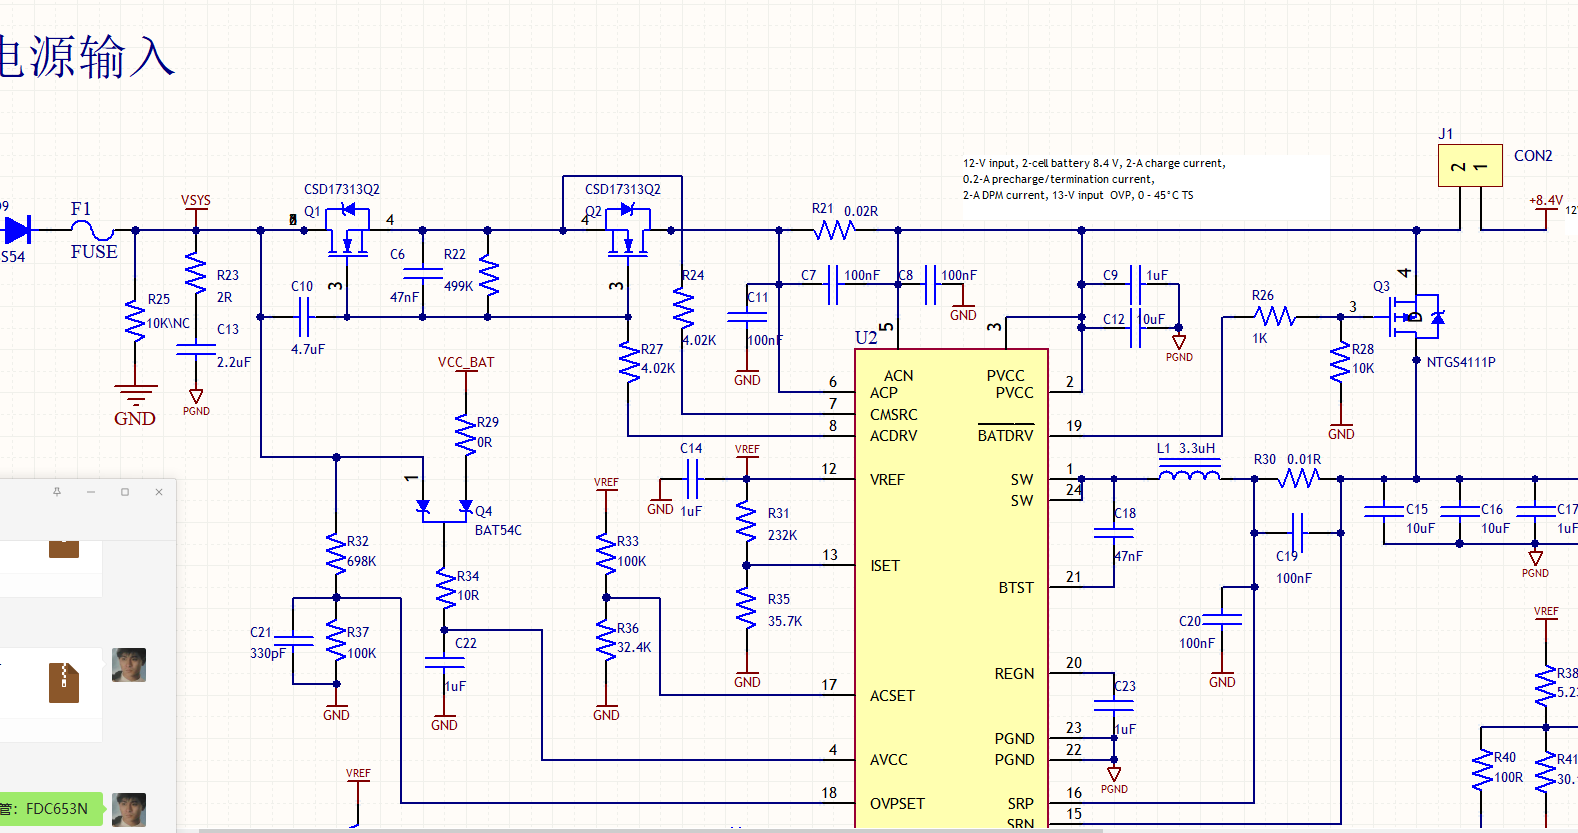Select capacitor C9 1uF symbol
The width and height of the screenshot is (1578, 833).
click(1135, 284)
